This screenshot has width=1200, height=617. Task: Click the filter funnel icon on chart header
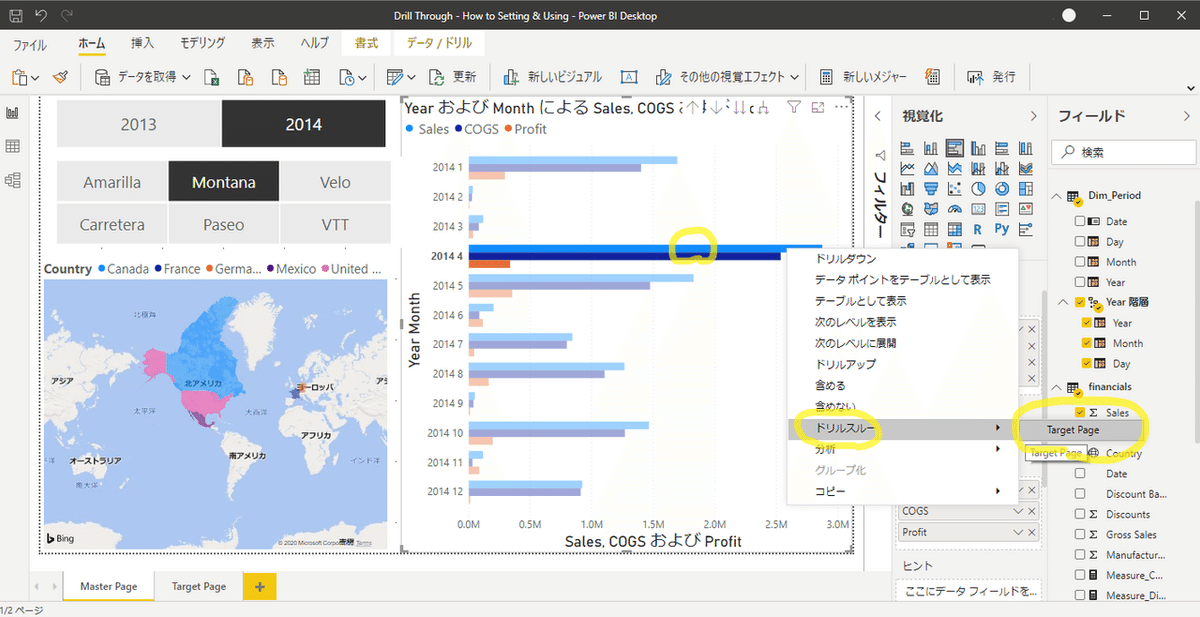pos(794,107)
